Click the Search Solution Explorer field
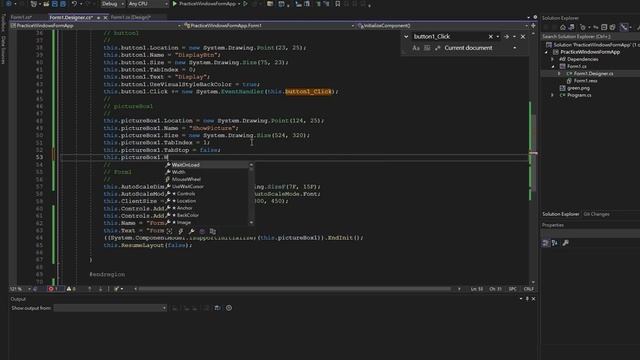The height and width of the screenshot is (360, 640). coord(590,36)
